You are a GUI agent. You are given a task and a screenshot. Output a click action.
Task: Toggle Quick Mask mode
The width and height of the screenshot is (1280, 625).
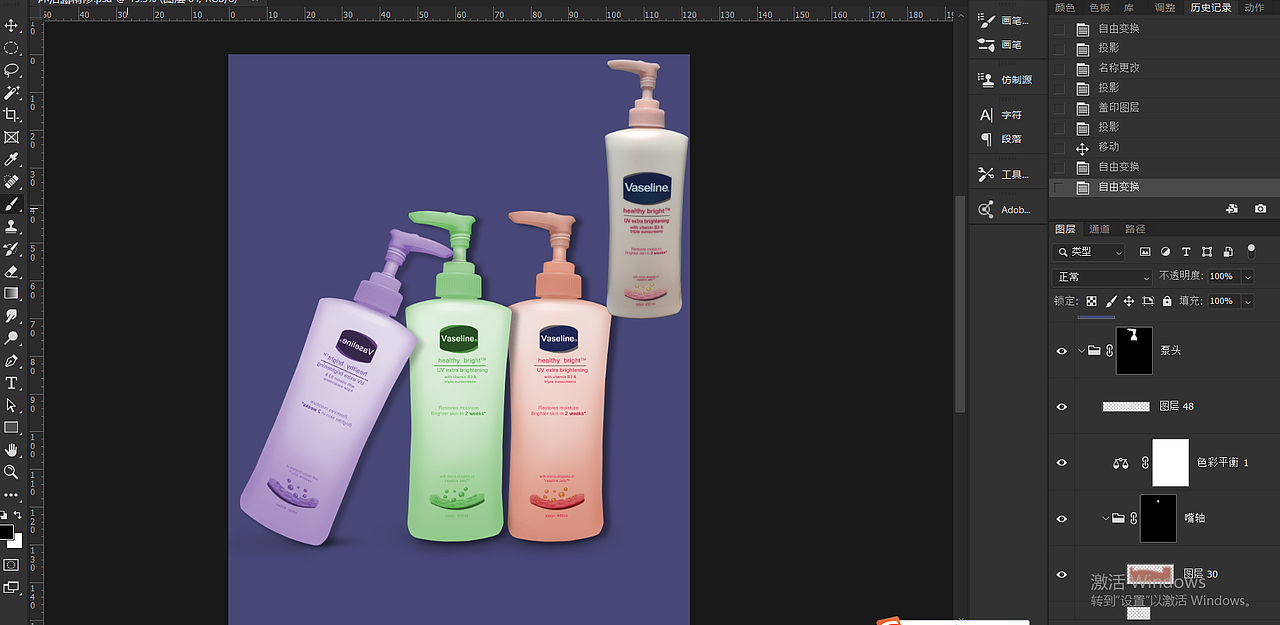coord(12,565)
